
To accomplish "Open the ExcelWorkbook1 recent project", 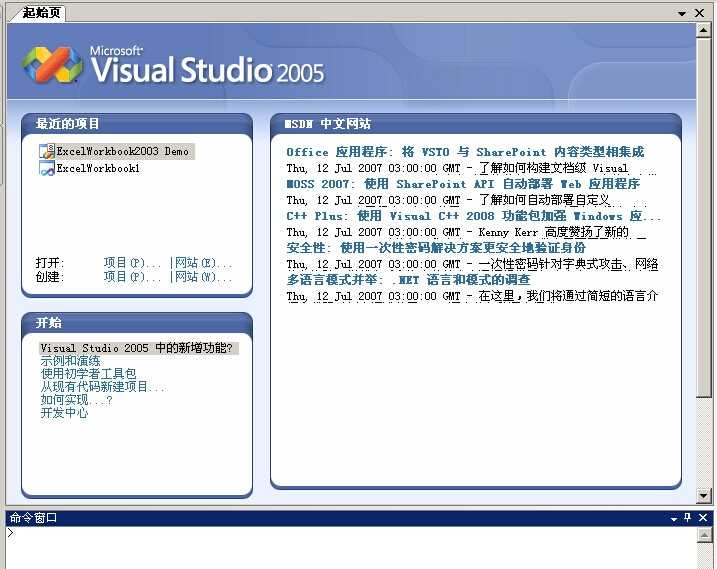I will point(98,168).
